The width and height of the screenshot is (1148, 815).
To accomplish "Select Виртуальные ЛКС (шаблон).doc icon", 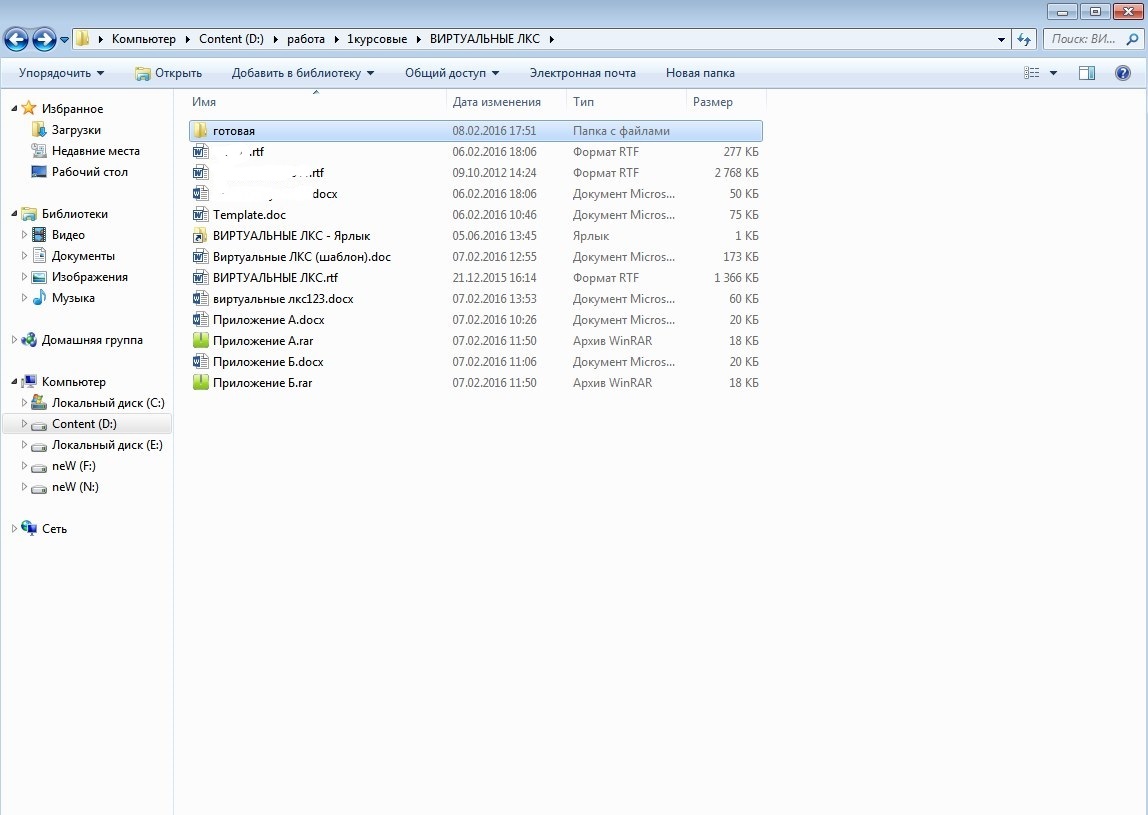I will [x=200, y=257].
